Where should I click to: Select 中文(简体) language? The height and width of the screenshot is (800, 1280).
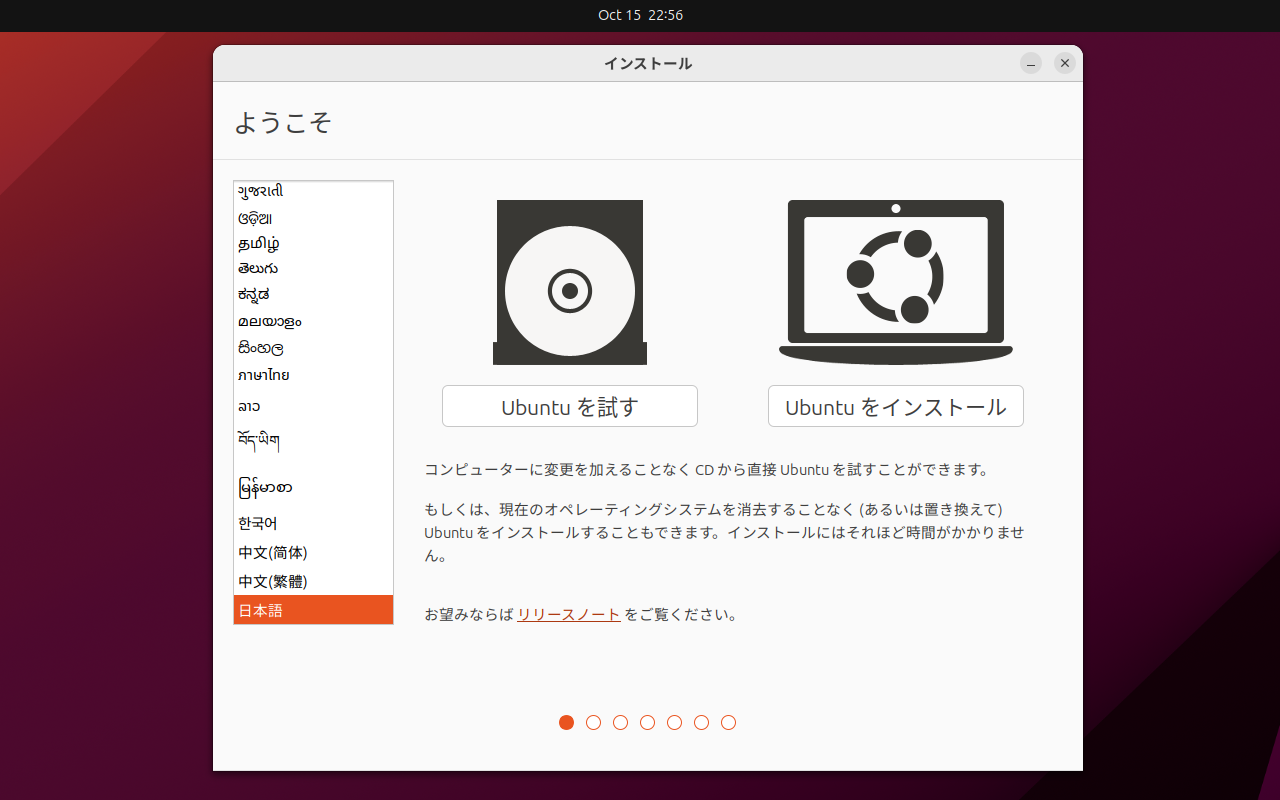click(272, 551)
